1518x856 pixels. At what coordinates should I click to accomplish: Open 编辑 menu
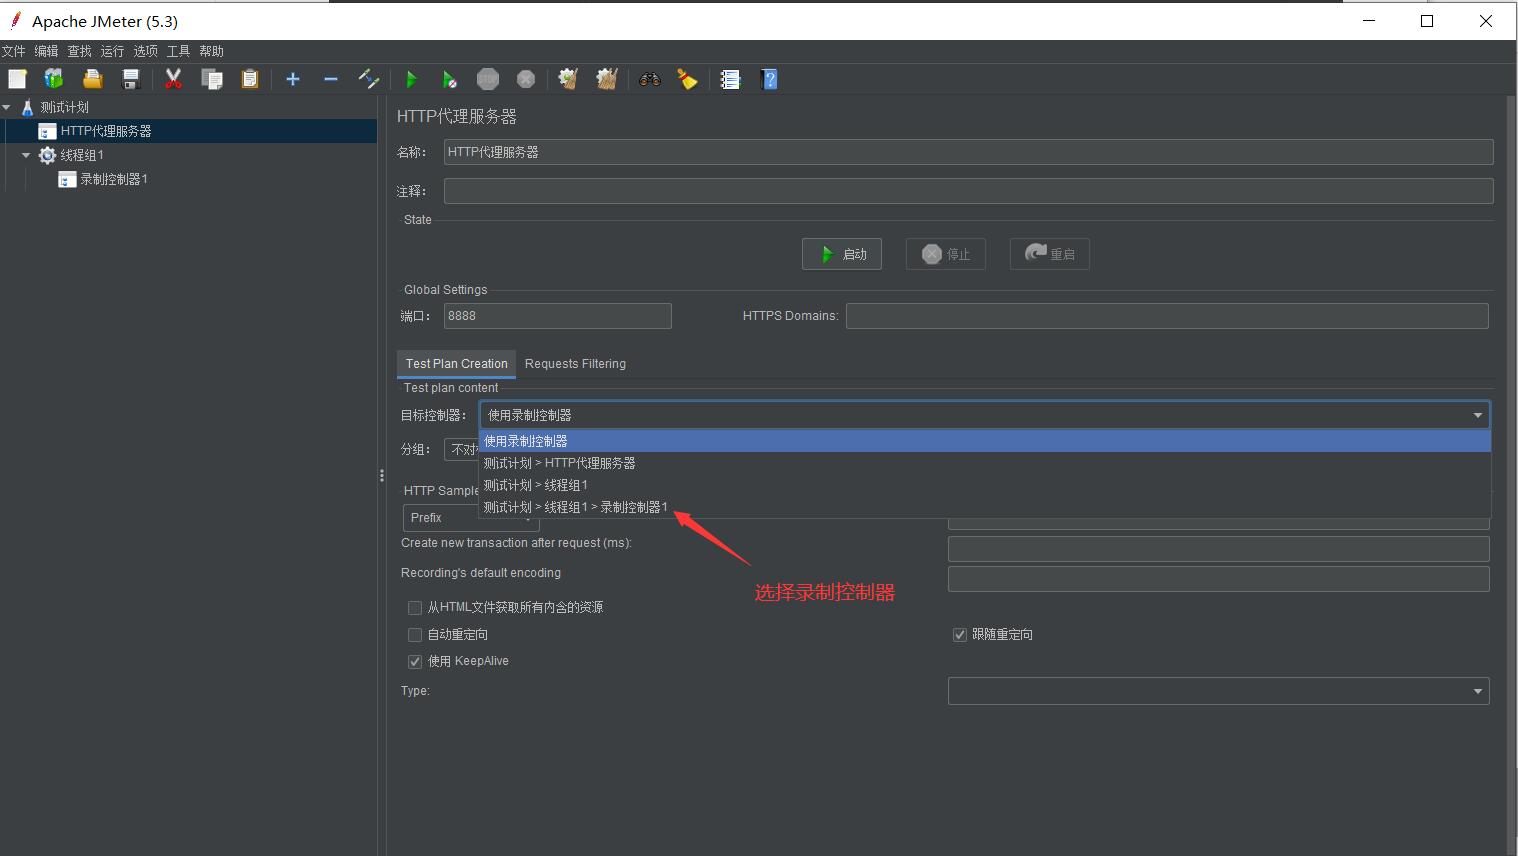point(46,51)
